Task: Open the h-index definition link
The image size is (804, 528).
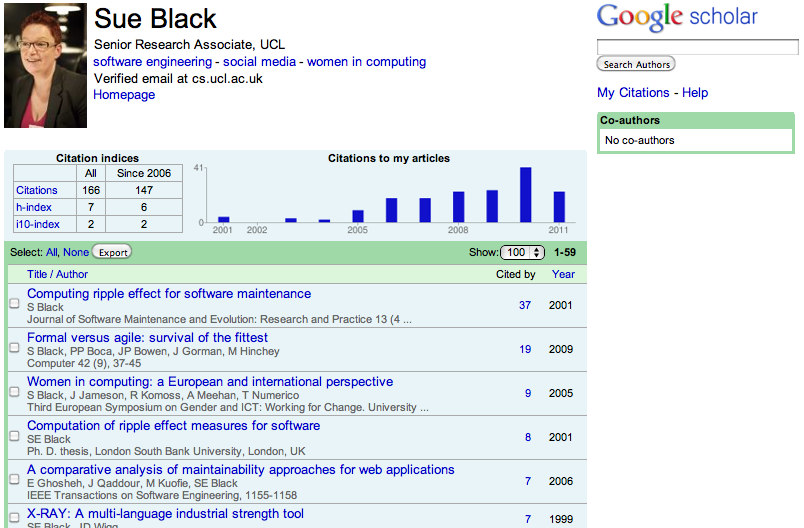Action: (33, 207)
